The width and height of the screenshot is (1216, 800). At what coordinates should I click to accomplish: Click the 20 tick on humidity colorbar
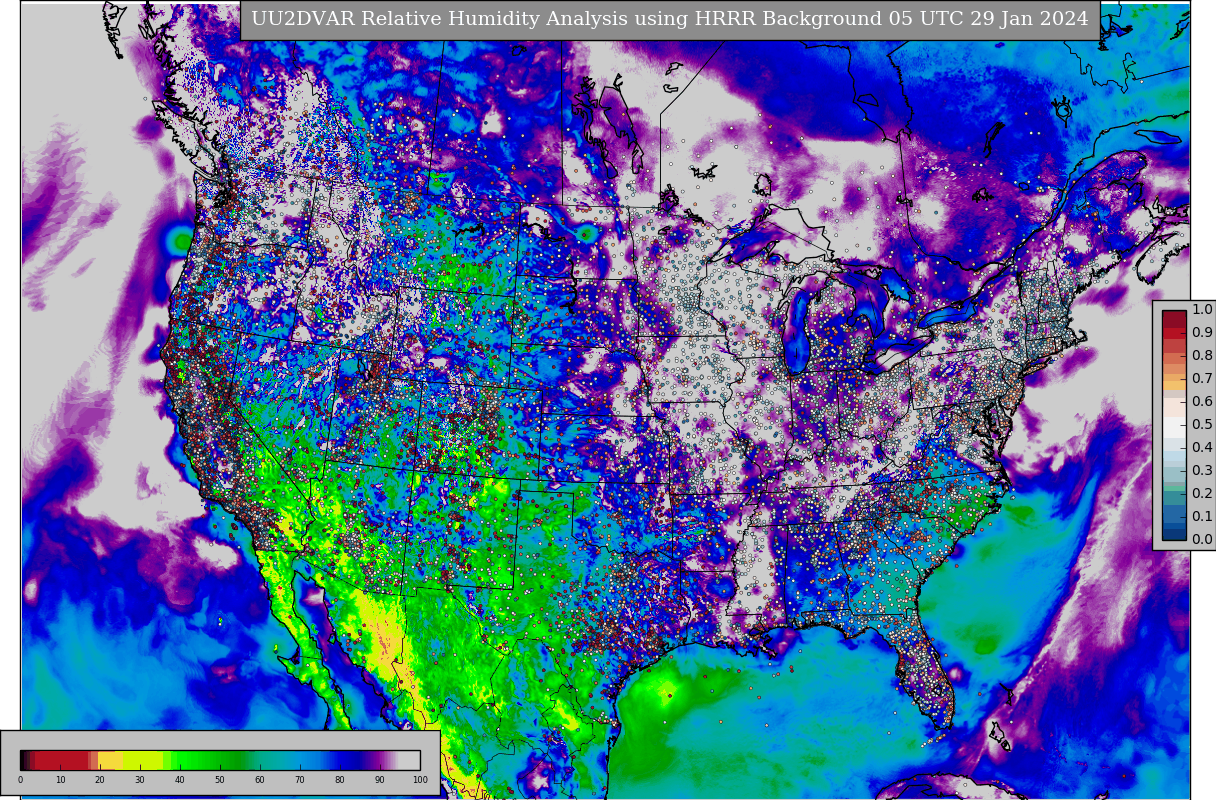[100, 780]
